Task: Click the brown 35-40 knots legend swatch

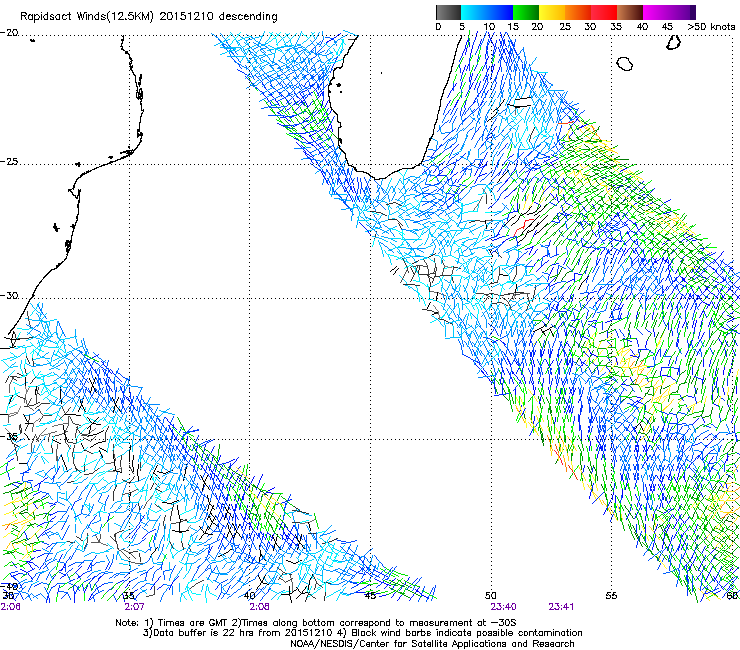Action: (x=630, y=12)
